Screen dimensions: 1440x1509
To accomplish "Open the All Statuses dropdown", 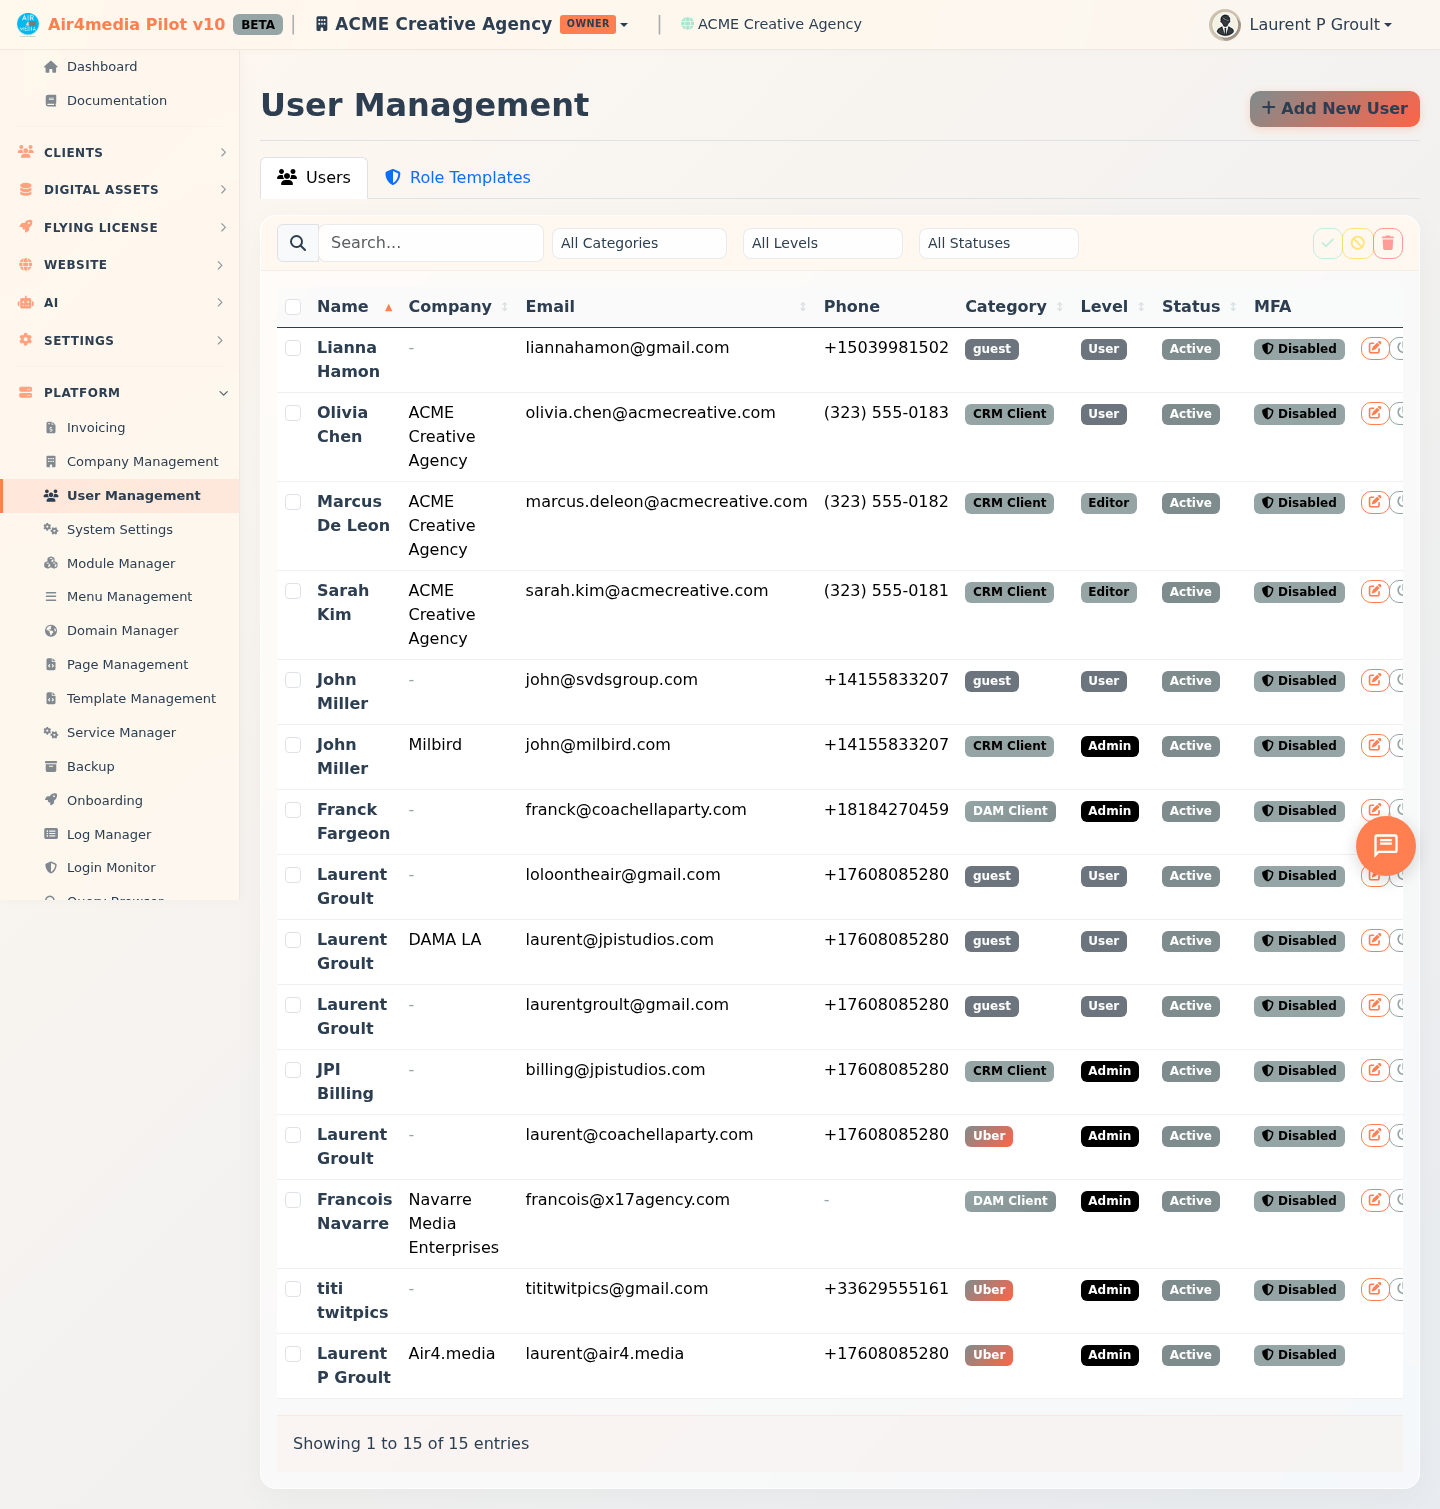I will pyautogui.click(x=998, y=243).
